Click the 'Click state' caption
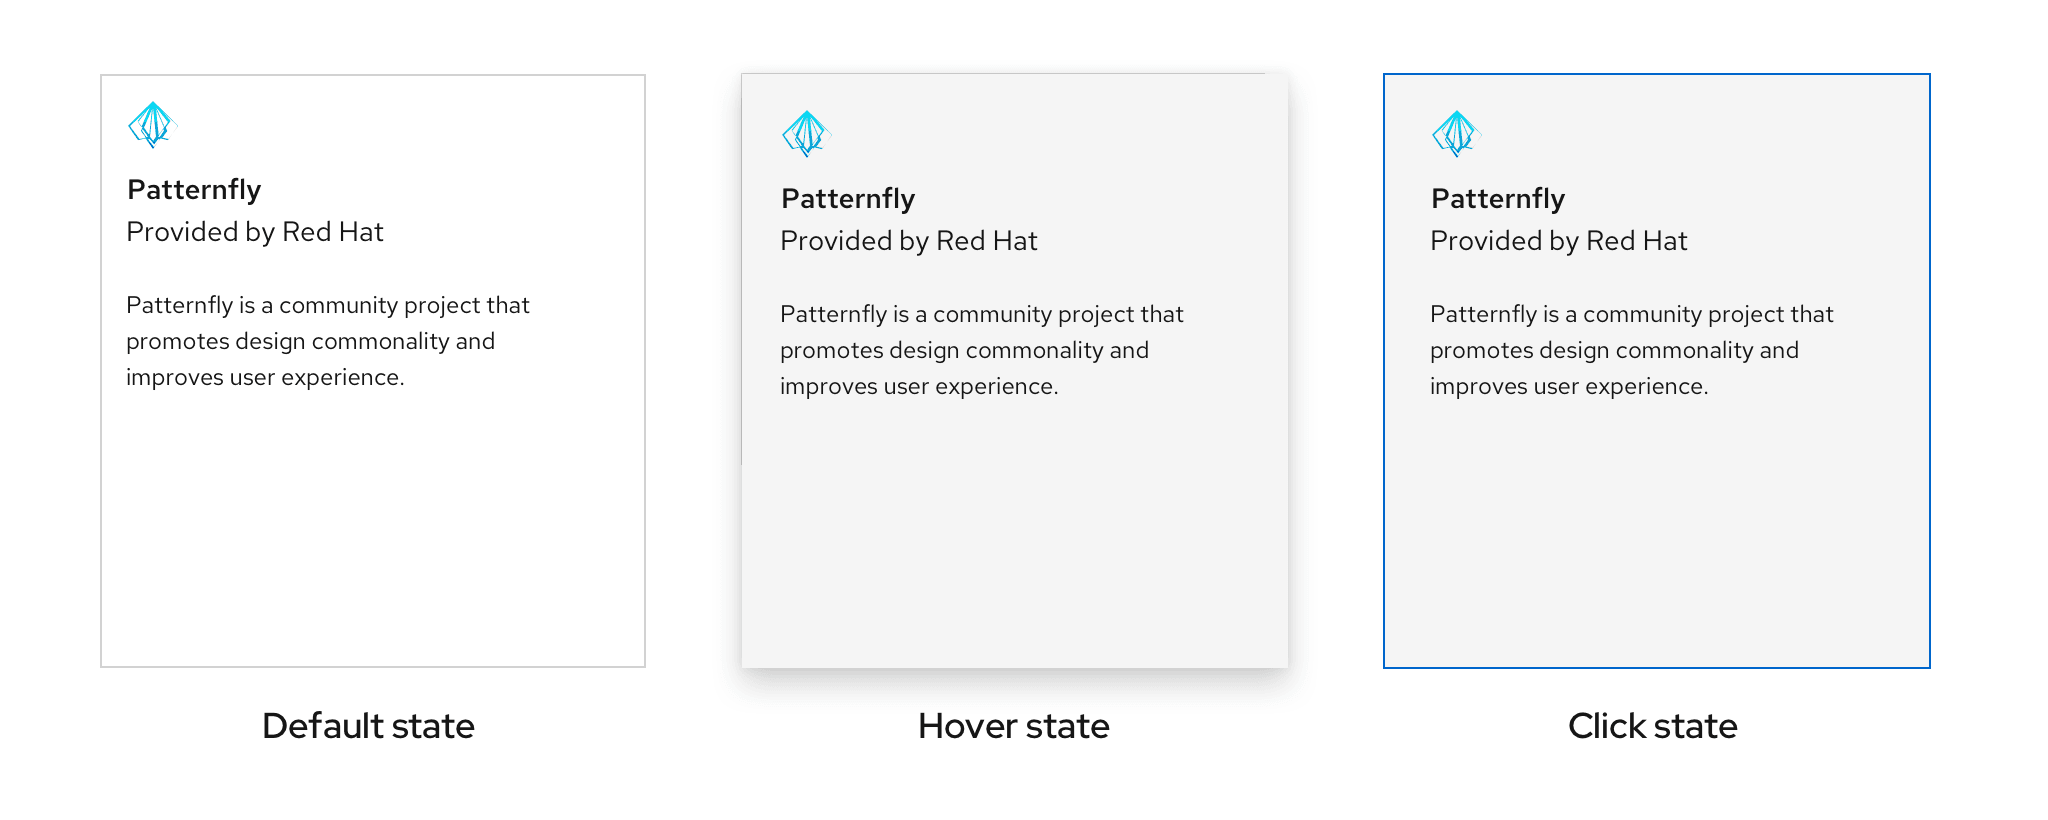 click(1653, 726)
